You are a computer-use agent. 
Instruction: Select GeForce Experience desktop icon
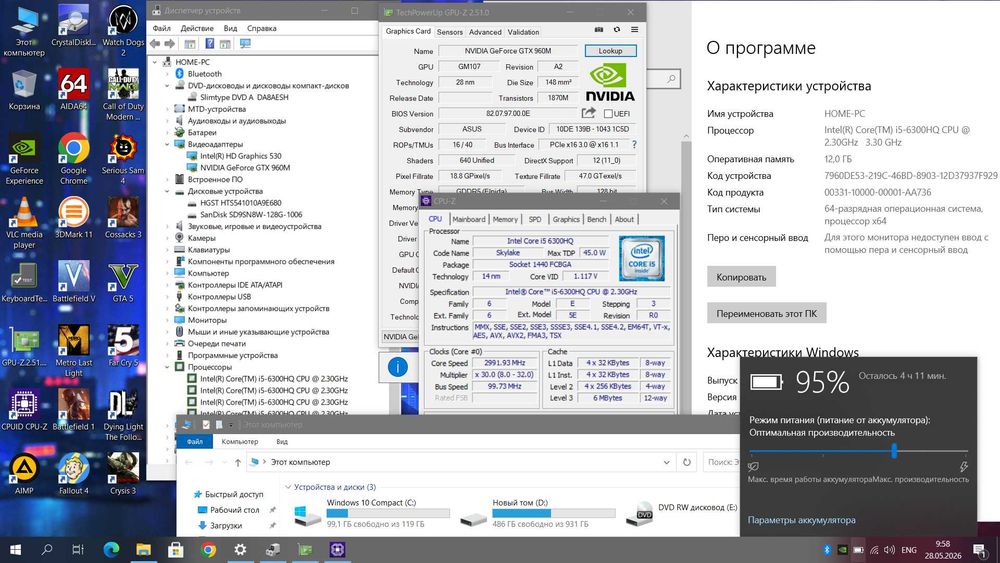tap(24, 159)
